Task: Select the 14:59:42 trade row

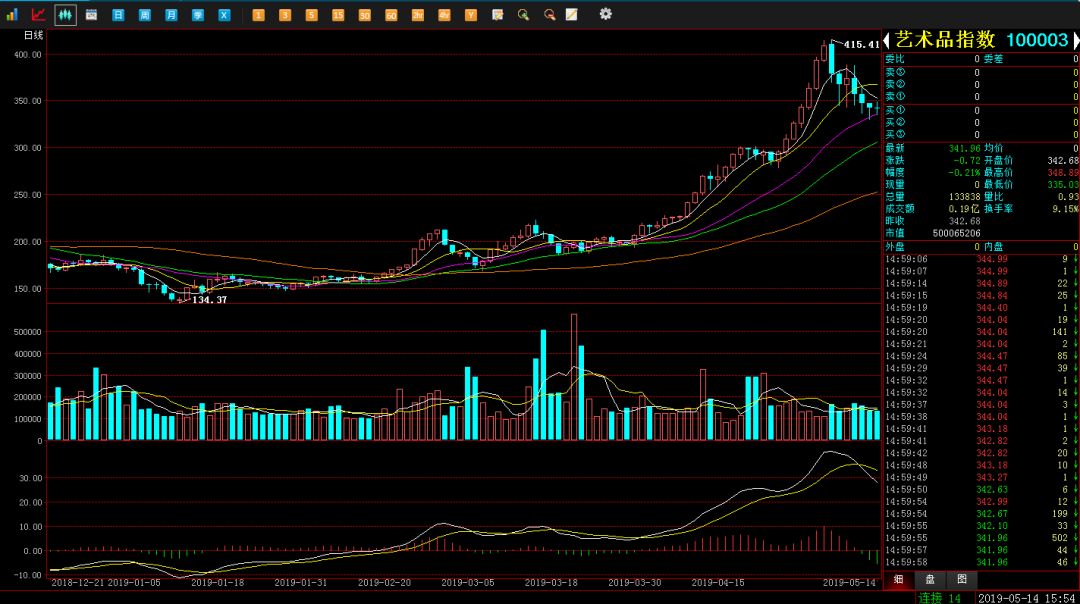Action: point(981,453)
